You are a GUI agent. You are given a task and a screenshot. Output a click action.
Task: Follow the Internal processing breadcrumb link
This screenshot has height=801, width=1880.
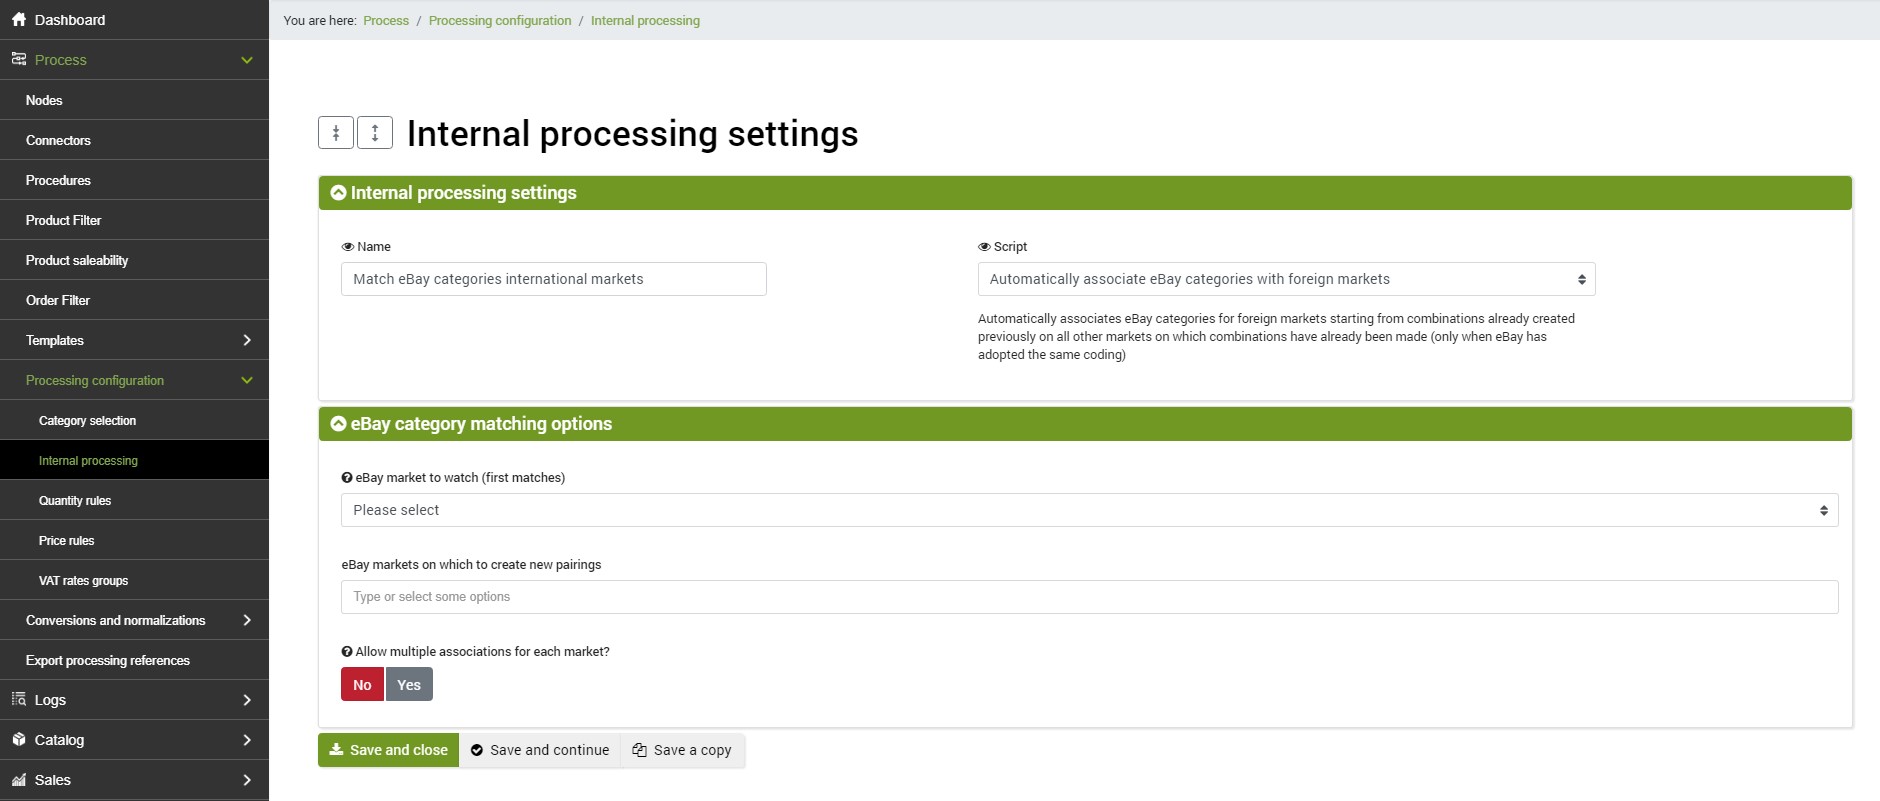point(645,20)
